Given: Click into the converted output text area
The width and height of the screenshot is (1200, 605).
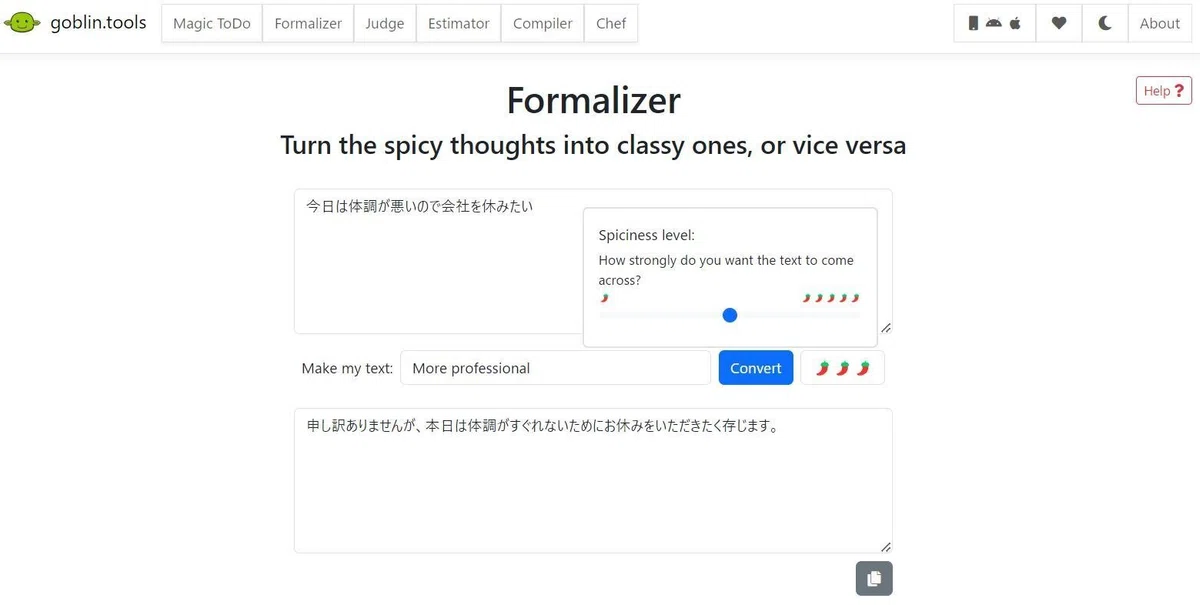Looking at the screenshot, I should point(593,480).
